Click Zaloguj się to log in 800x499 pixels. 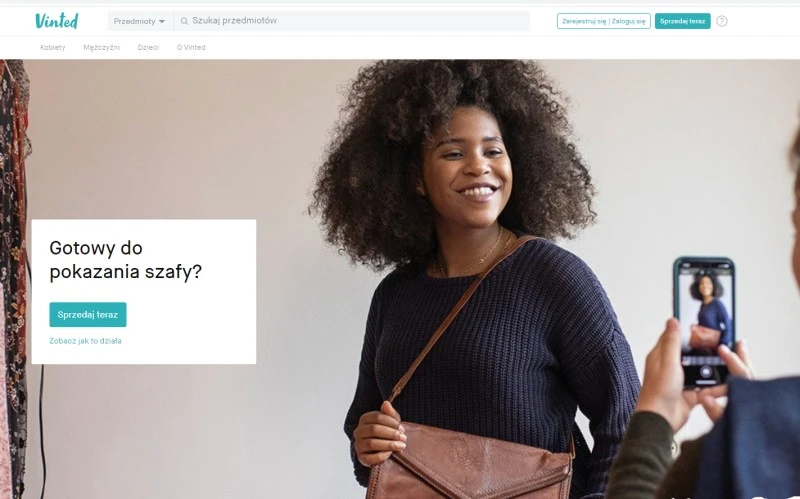coord(629,21)
